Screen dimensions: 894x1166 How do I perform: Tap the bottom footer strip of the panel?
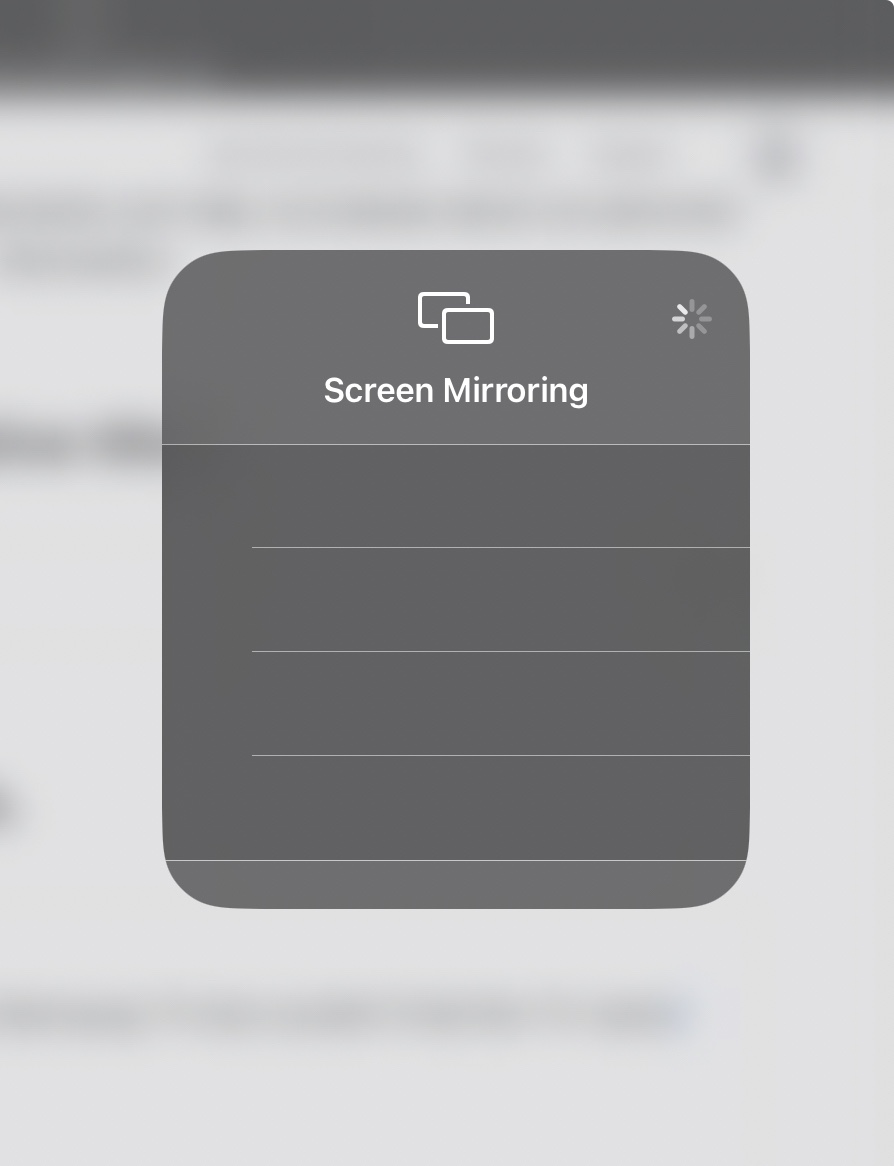point(456,884)
